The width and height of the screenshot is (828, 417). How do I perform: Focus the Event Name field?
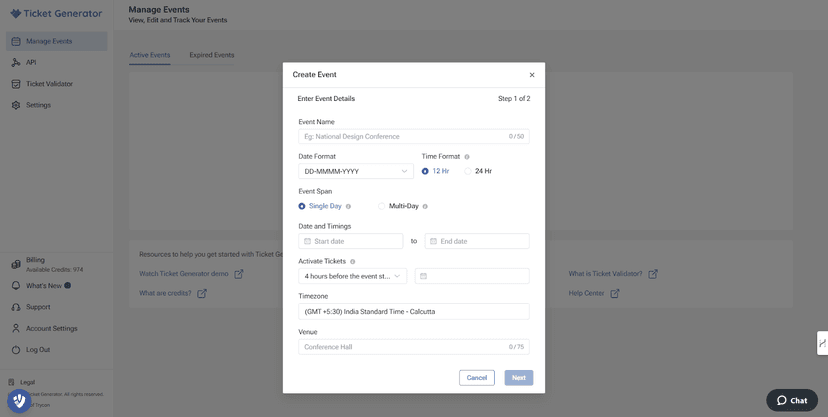[x=413, y=136]
